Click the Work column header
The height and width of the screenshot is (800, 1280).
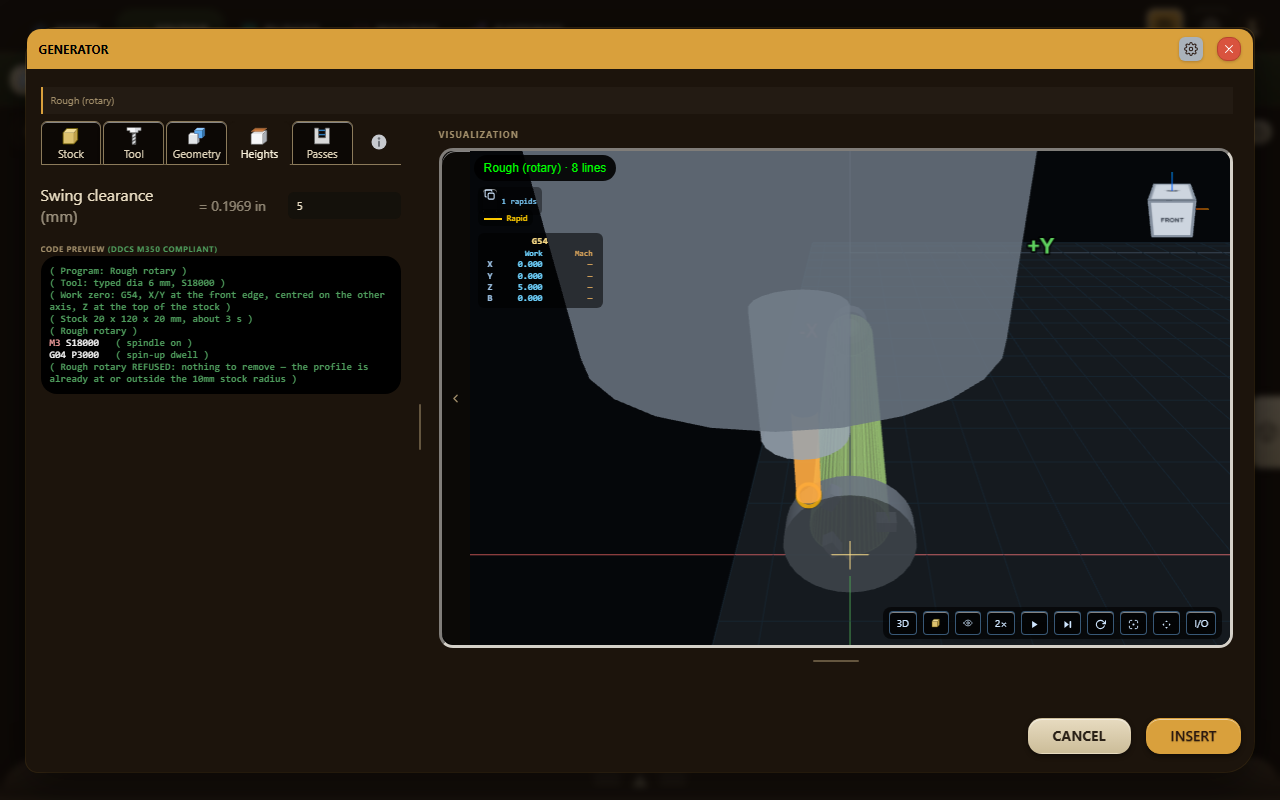534,253
